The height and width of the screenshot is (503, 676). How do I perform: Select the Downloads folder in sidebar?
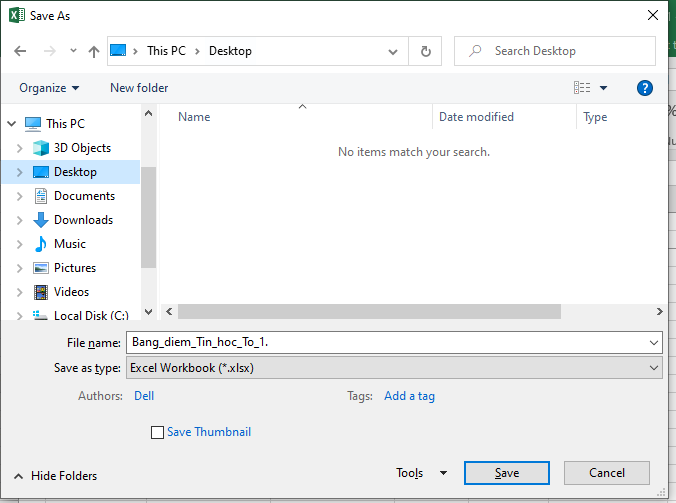[83, 220]
